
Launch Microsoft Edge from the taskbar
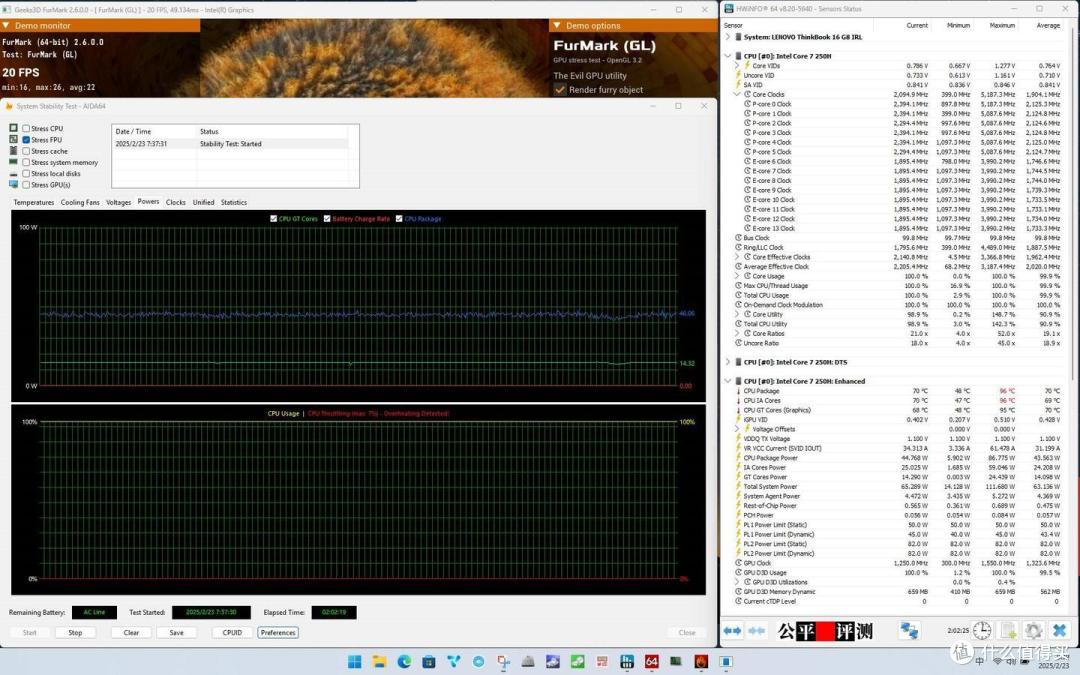404,662
